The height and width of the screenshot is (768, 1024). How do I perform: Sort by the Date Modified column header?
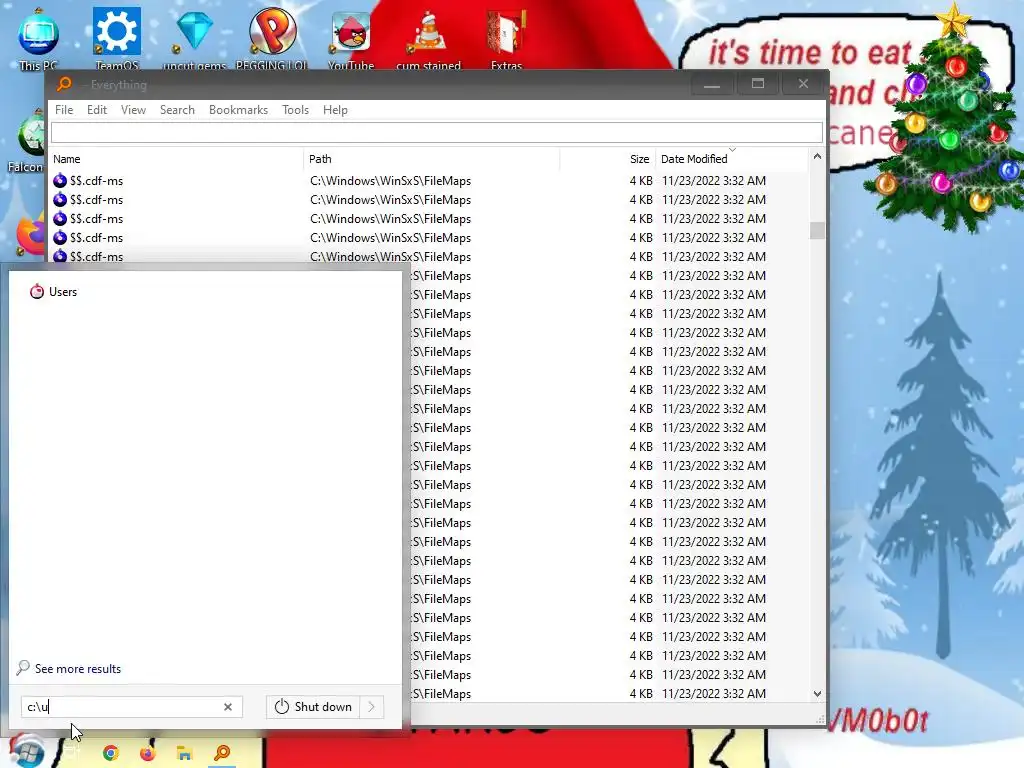tap(731, 159)
